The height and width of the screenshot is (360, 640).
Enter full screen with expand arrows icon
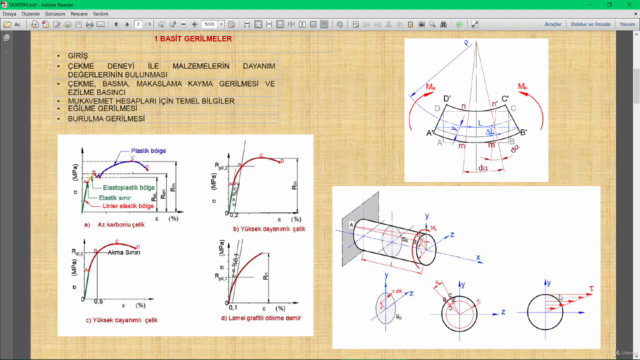tap(475, 24)
